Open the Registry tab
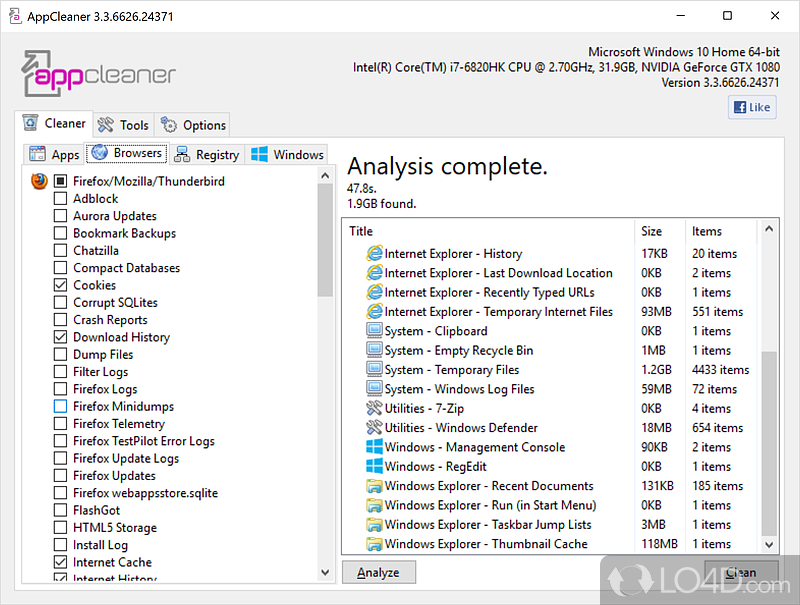800x605 pixels. 207,154
